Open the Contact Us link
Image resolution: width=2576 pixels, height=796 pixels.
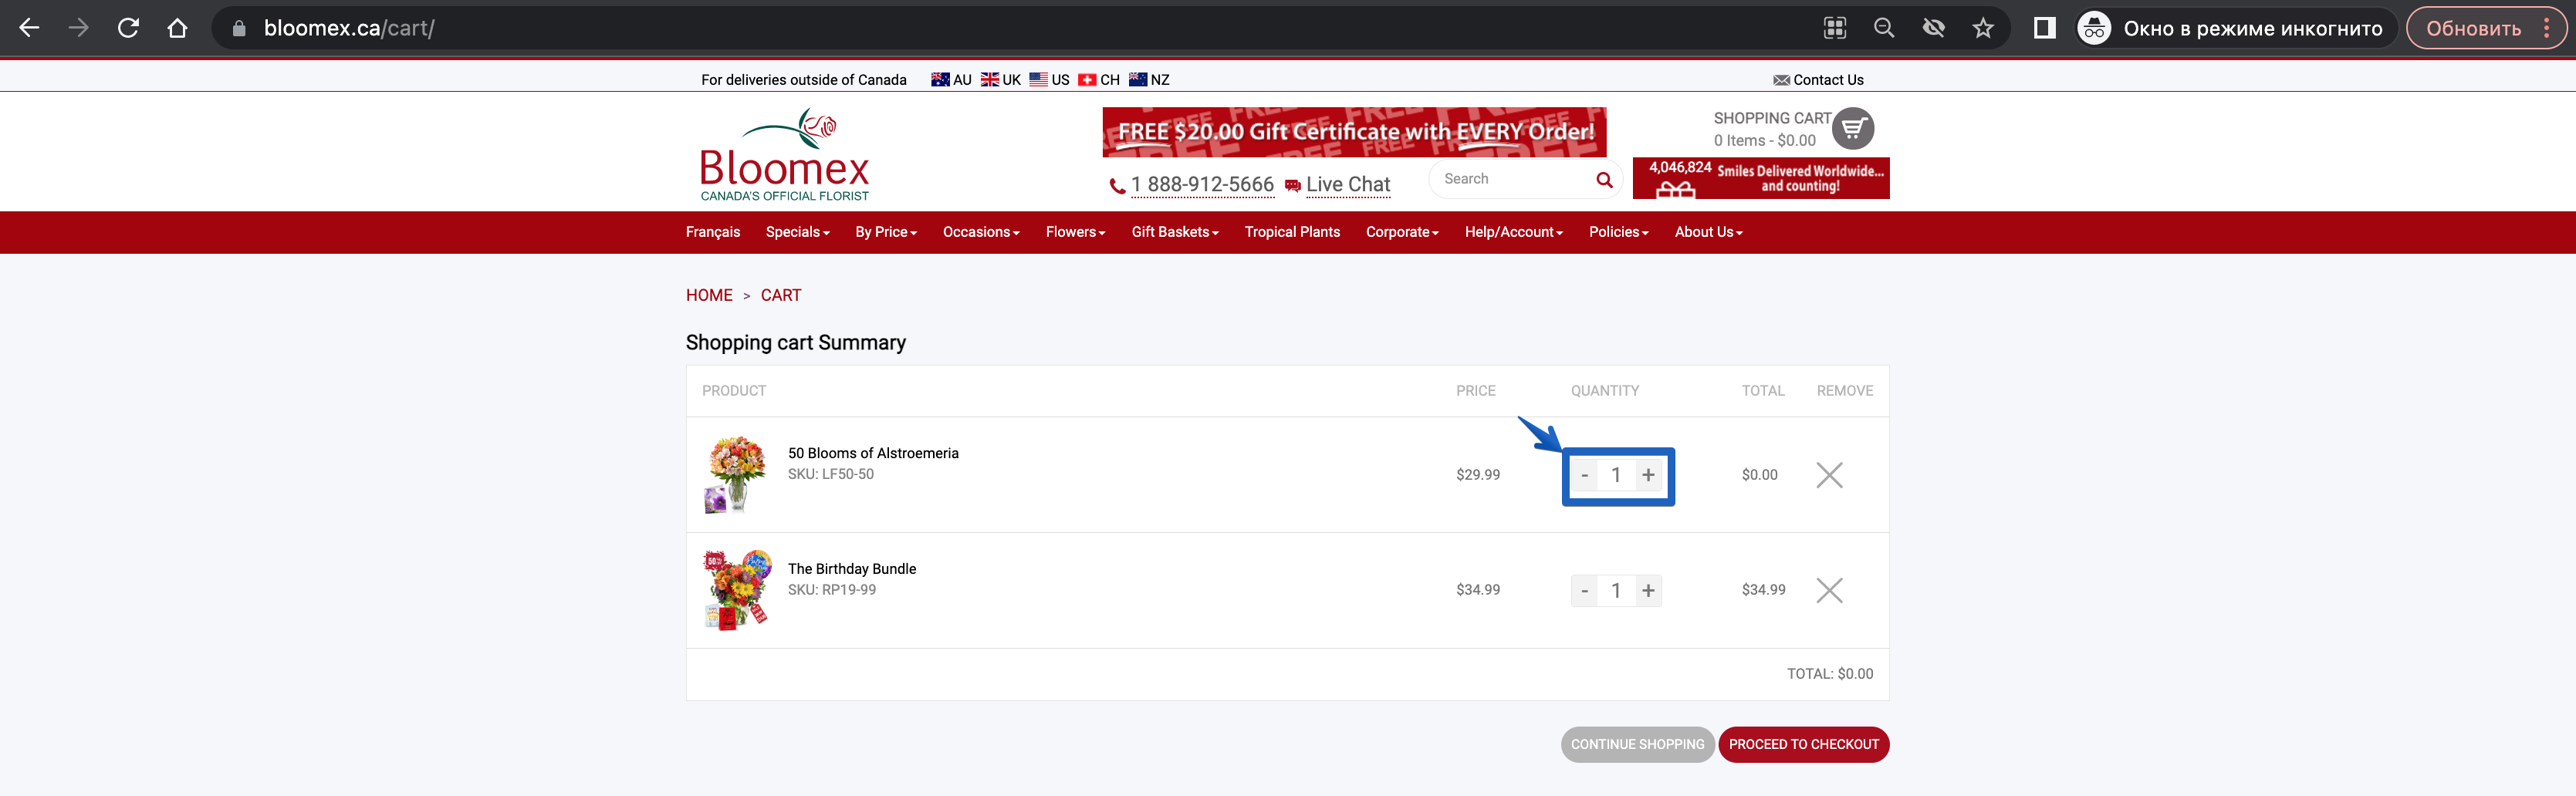coord(1818,80)
